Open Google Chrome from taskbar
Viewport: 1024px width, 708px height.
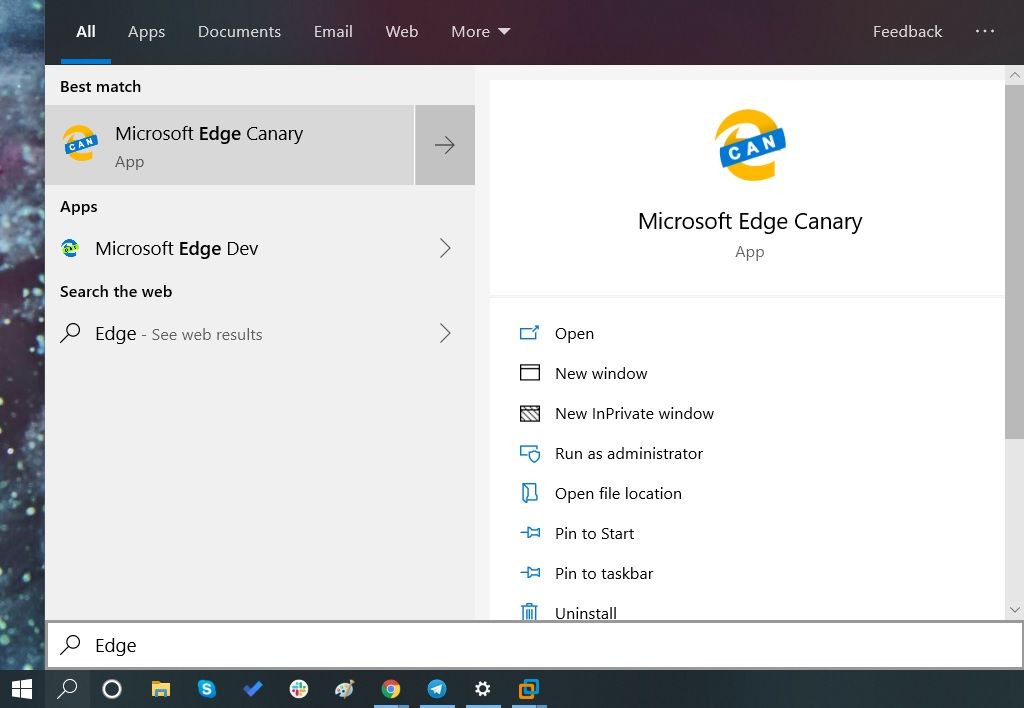pos(391,689)
